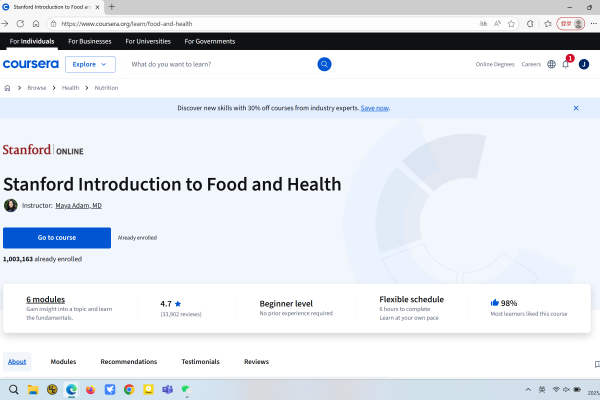Click the translate icon in address bar

tap(483, 24)
